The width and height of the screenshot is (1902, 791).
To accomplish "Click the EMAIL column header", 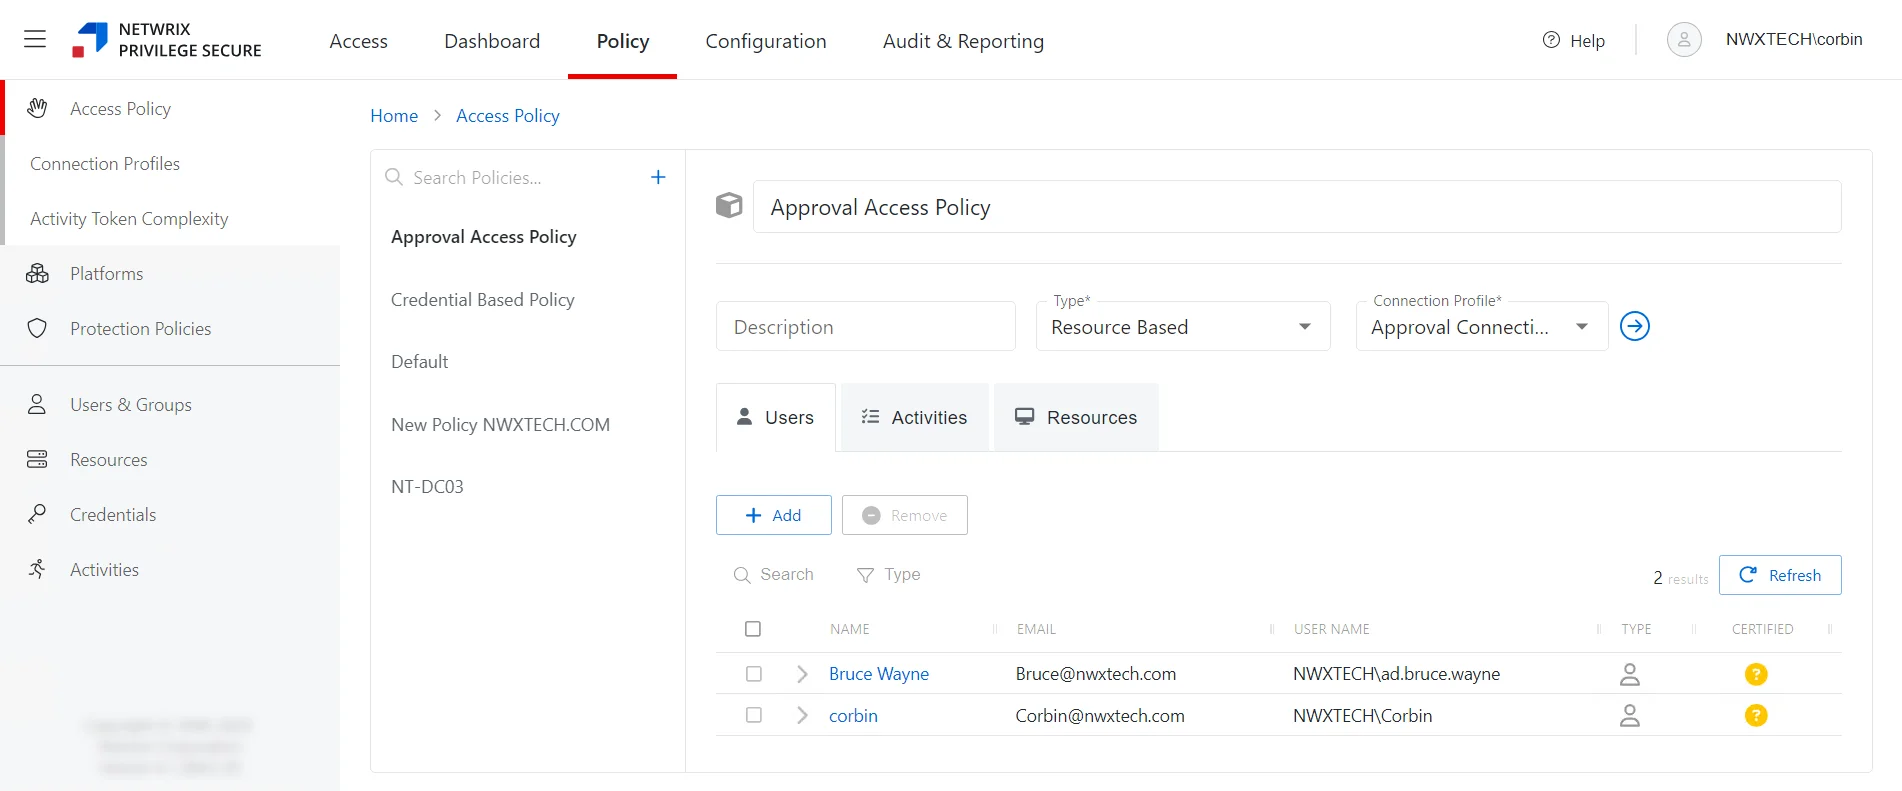I will pyautogui.click(x=1036, y=629).
